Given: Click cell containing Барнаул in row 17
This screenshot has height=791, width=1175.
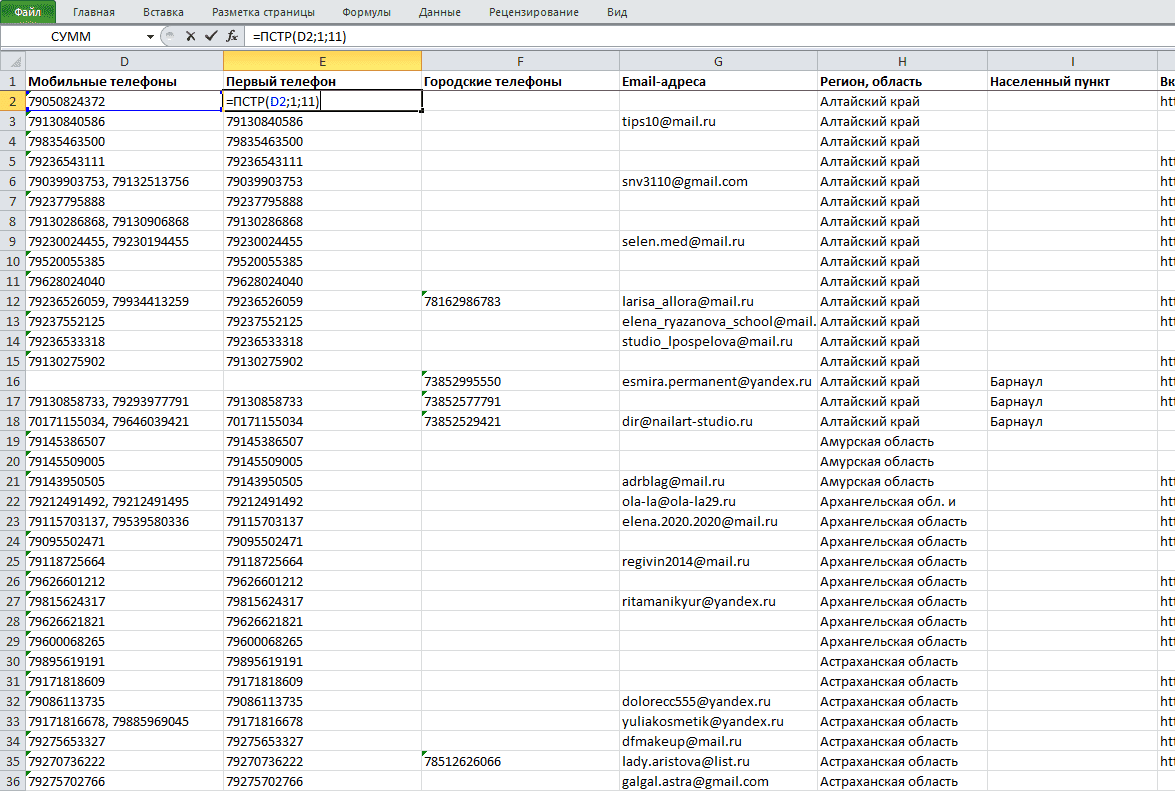Looking at the screenshot, I should click(x=1072, y=401).
